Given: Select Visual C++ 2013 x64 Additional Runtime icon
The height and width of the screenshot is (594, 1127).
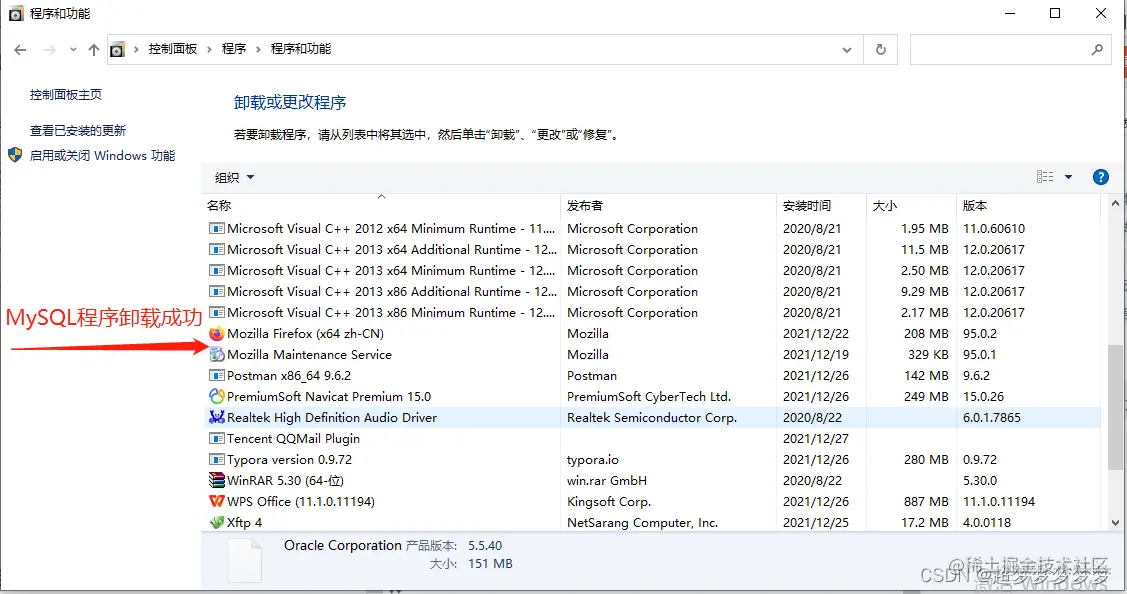Looking at the screenshot, I should tap(216, 250).
